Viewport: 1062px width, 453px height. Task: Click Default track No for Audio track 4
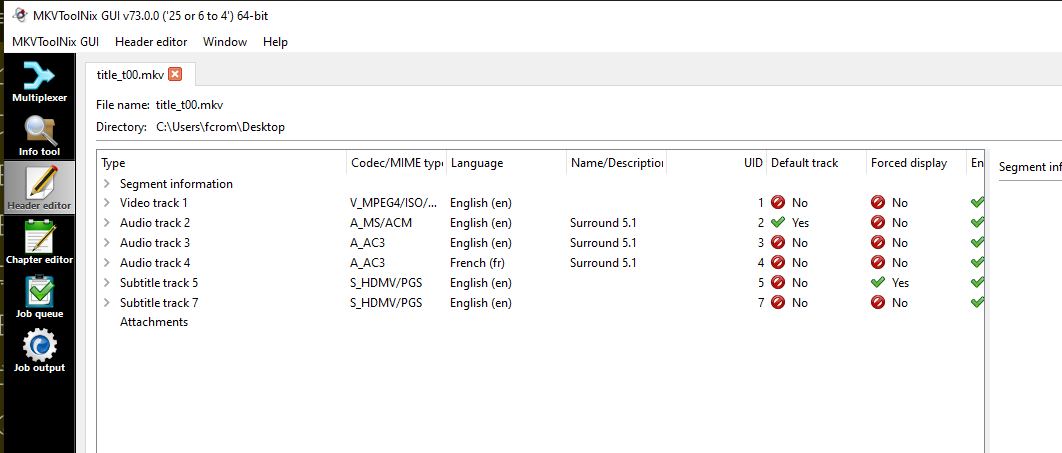(789, 263)
